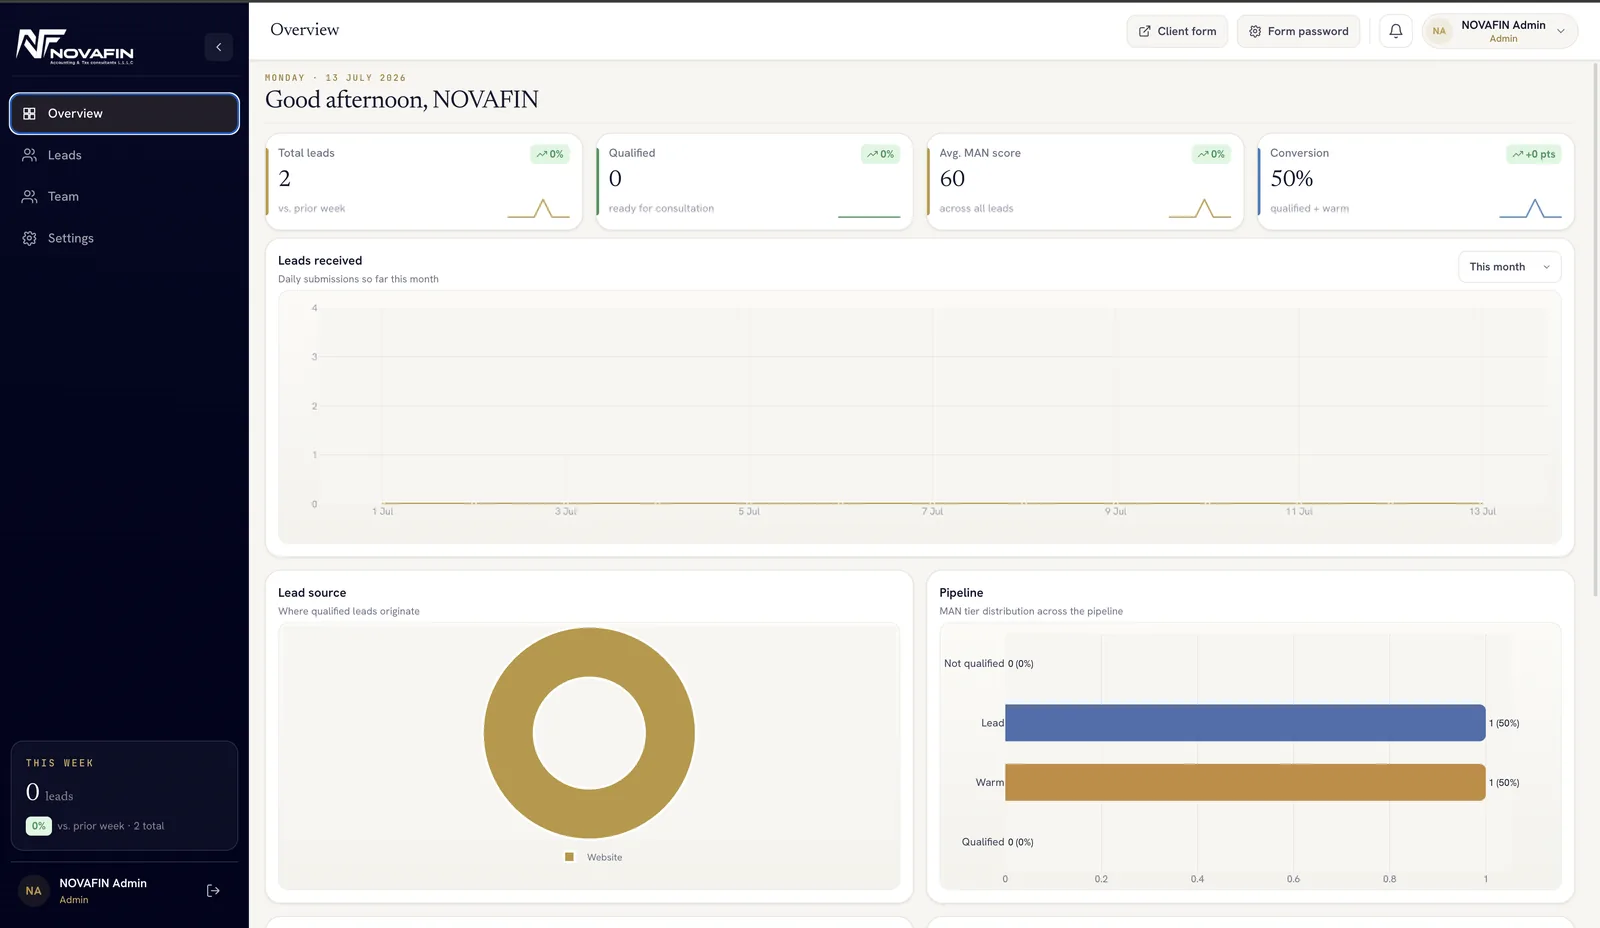
Task: Select the Total leads card
Action: pyautogui.click(x=424, y=181)
